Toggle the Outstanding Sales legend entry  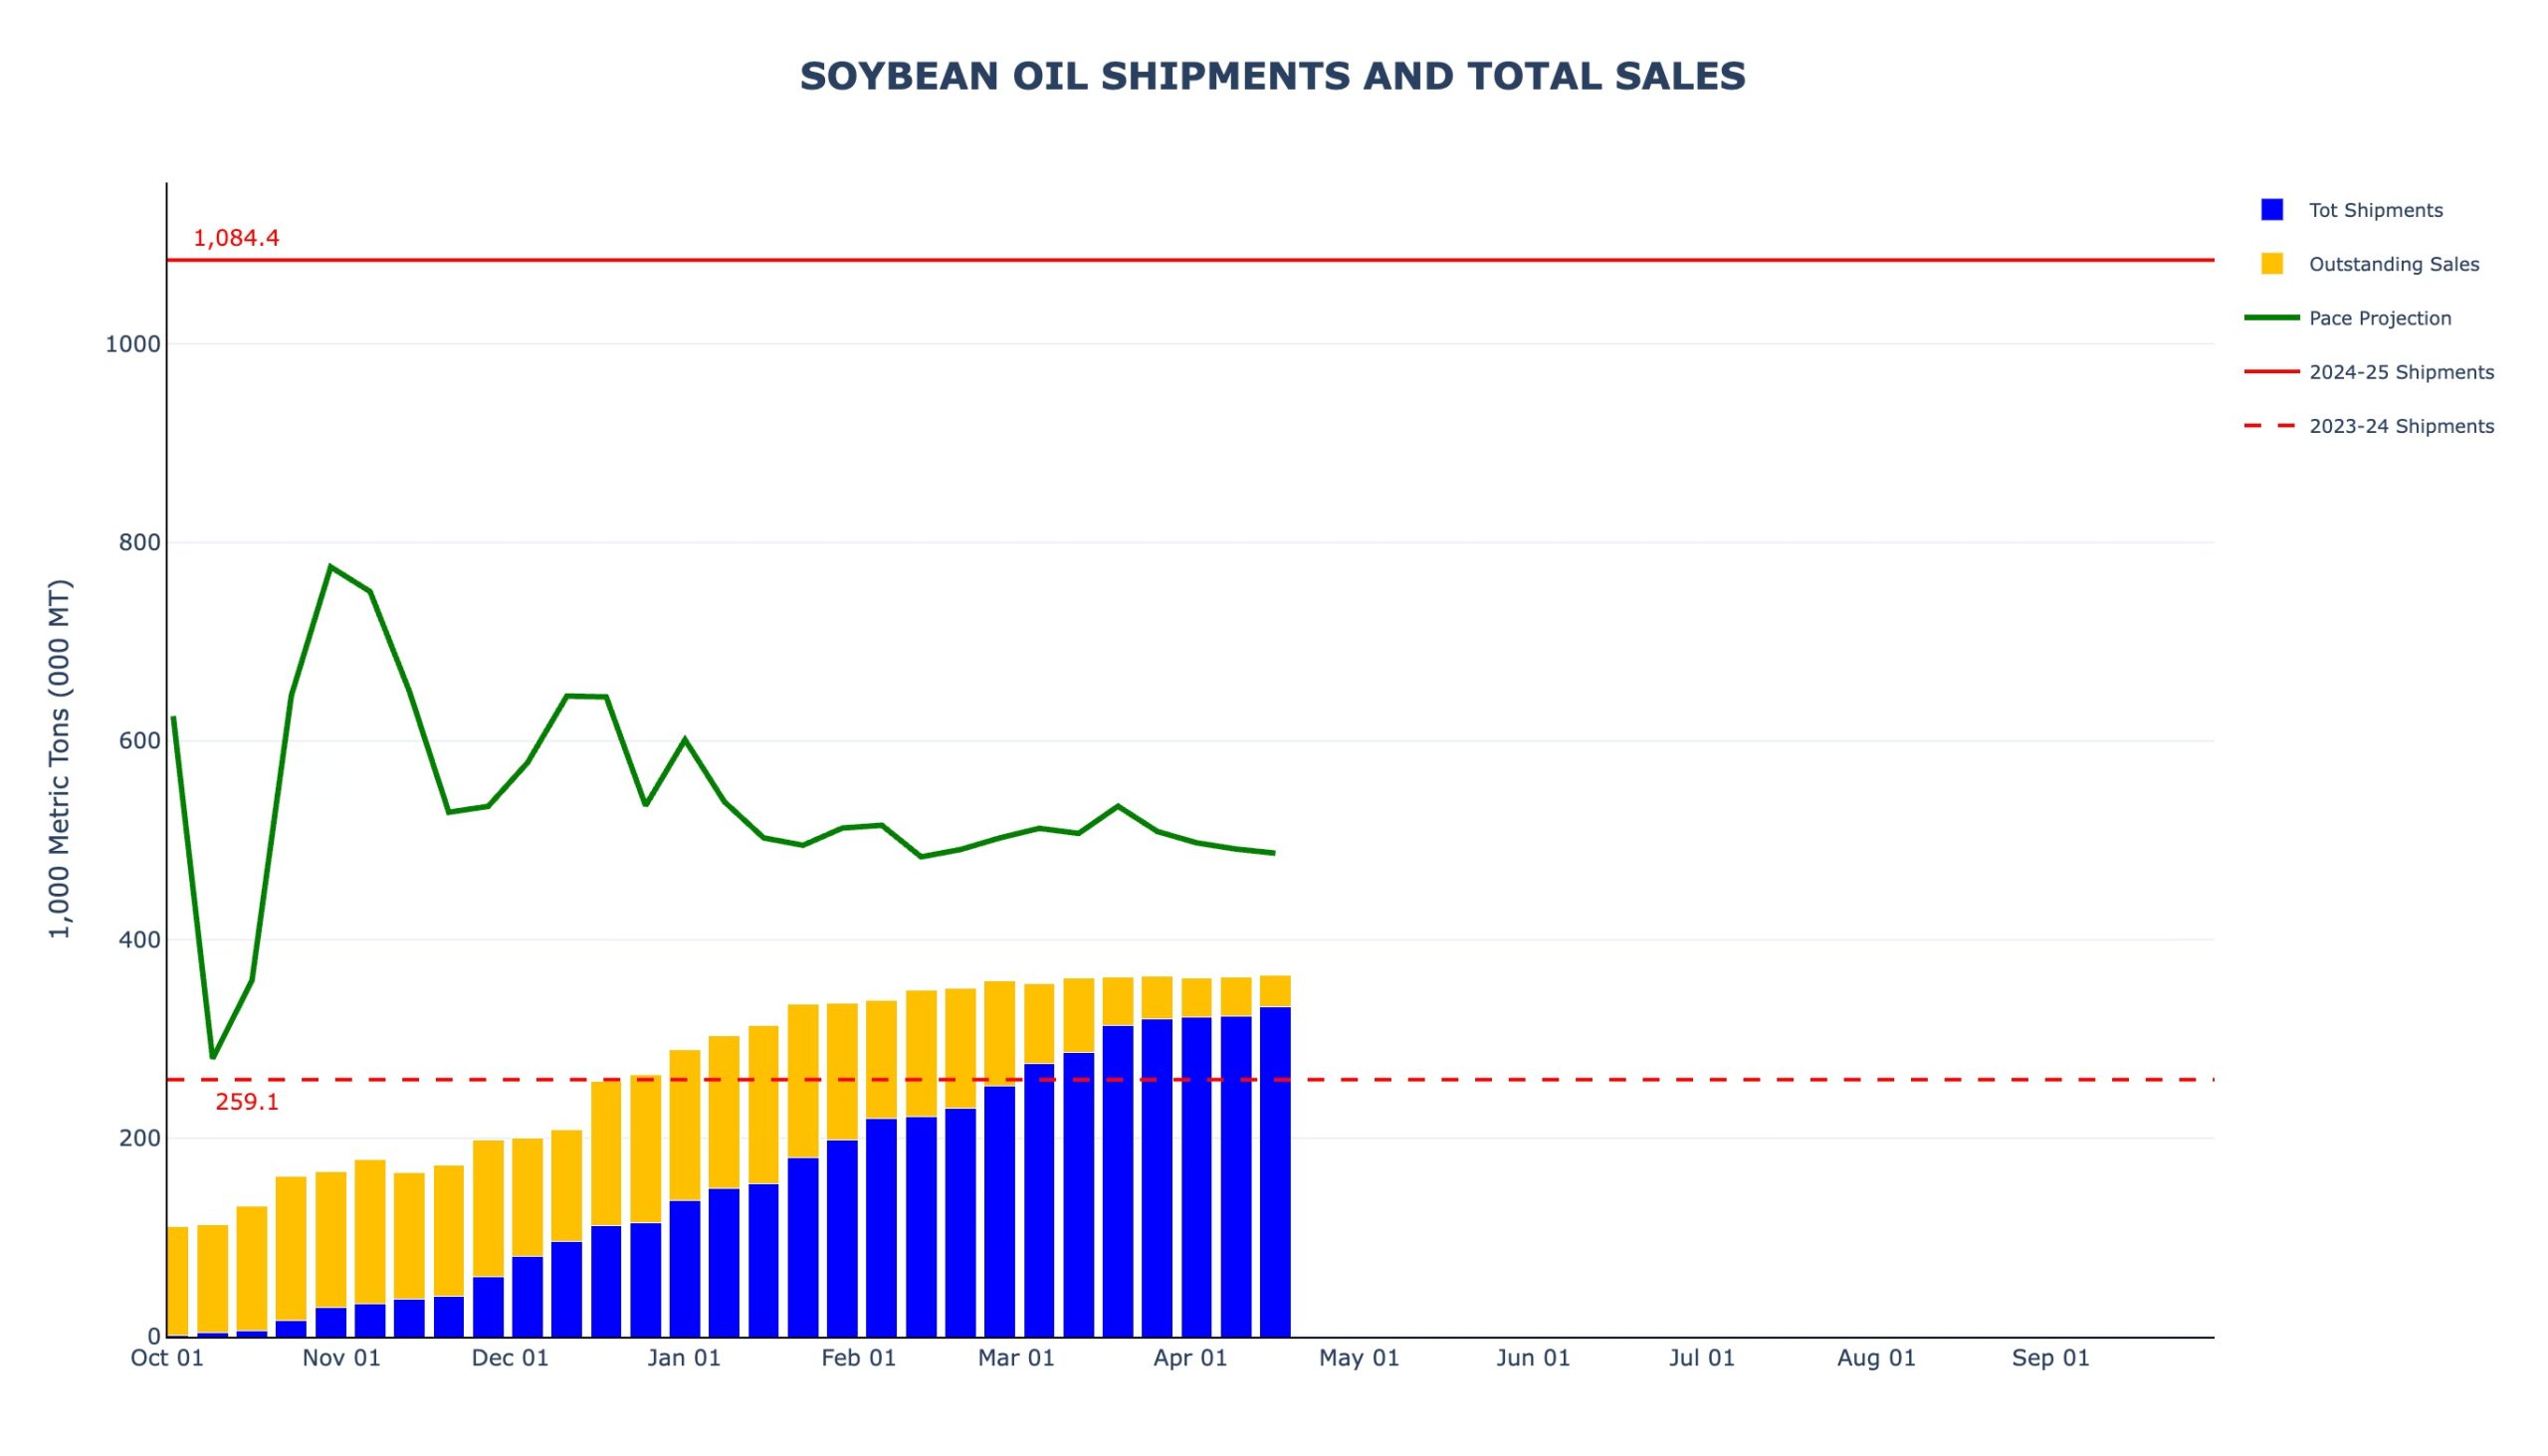coord(2393,264)
